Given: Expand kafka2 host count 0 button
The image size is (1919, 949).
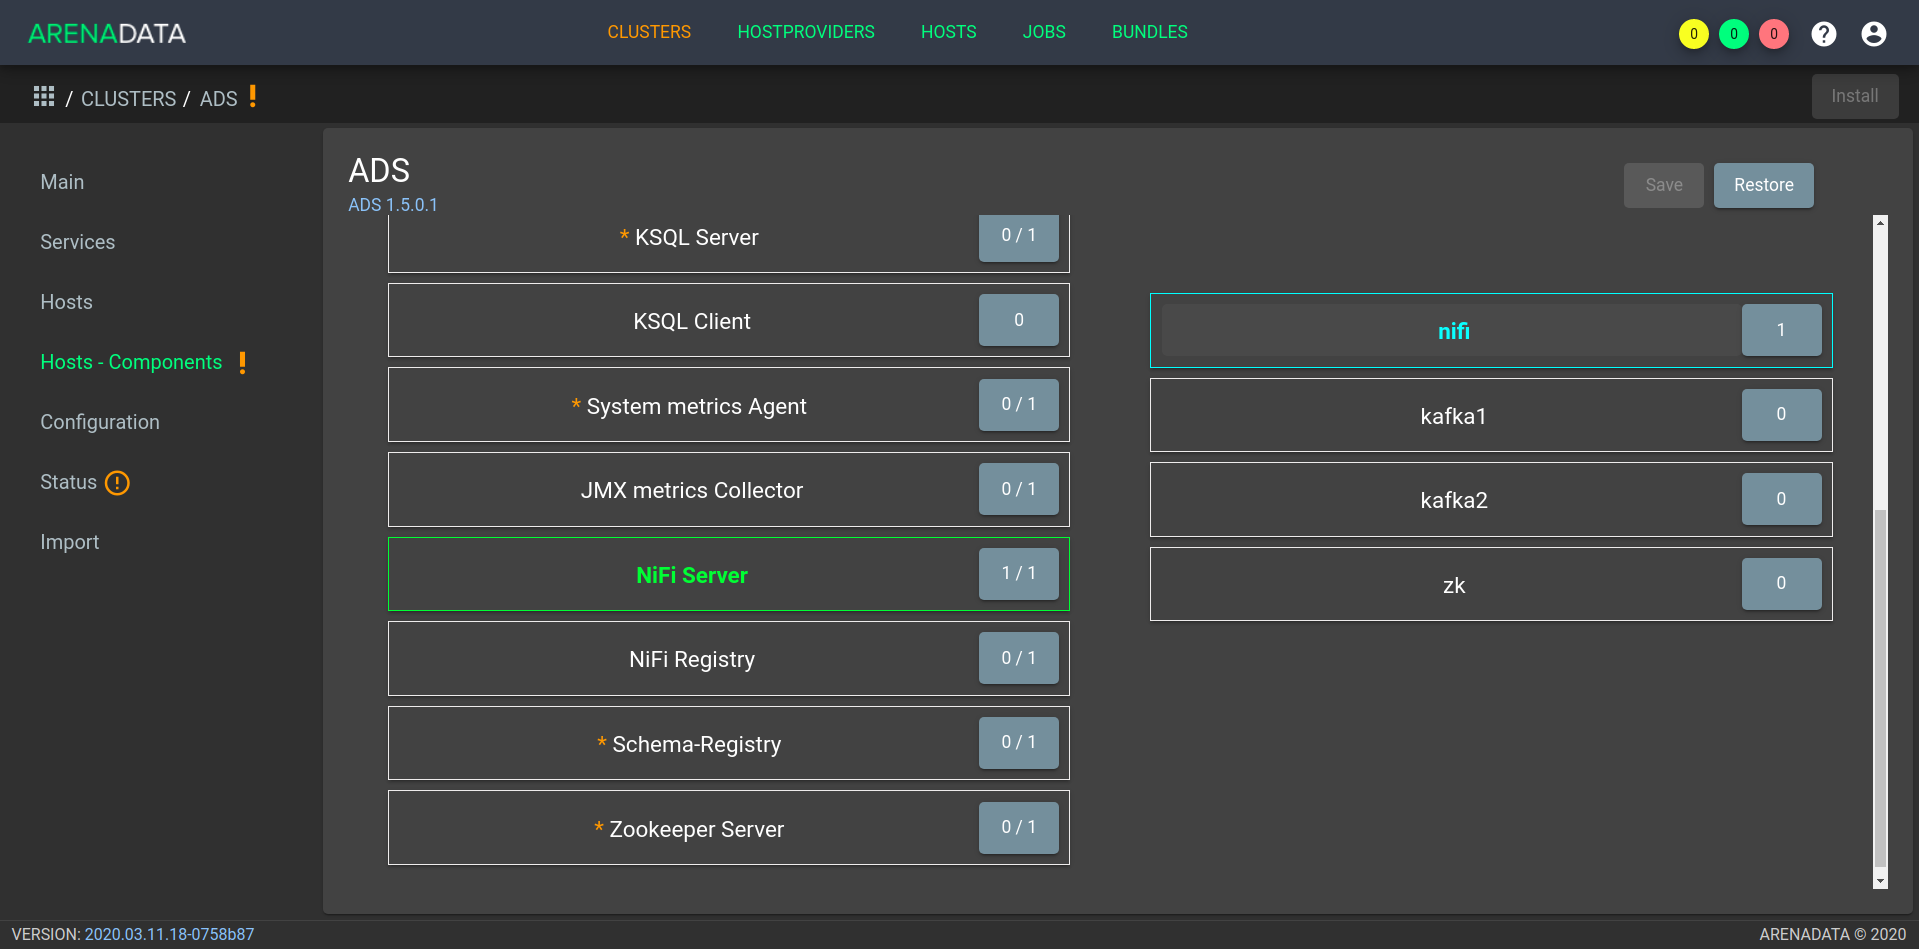Looking at the screenshot, I should pyautogui.click(x=1781, y=499).
